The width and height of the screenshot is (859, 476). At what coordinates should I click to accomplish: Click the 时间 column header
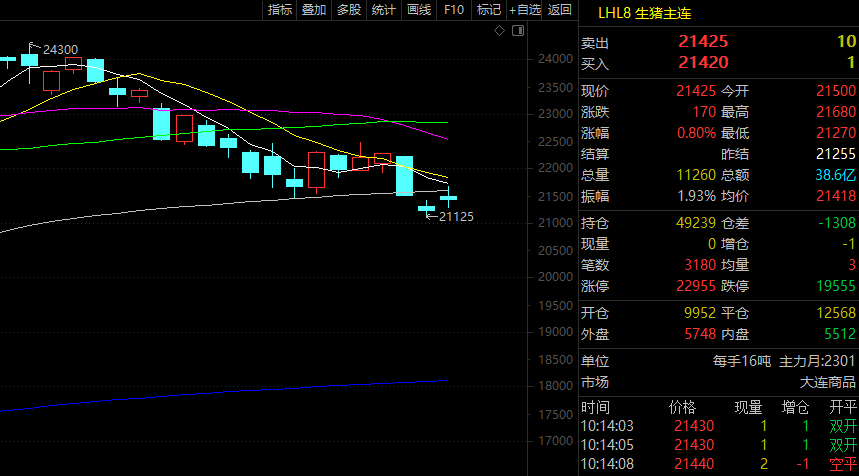click(x=595, y=407)
